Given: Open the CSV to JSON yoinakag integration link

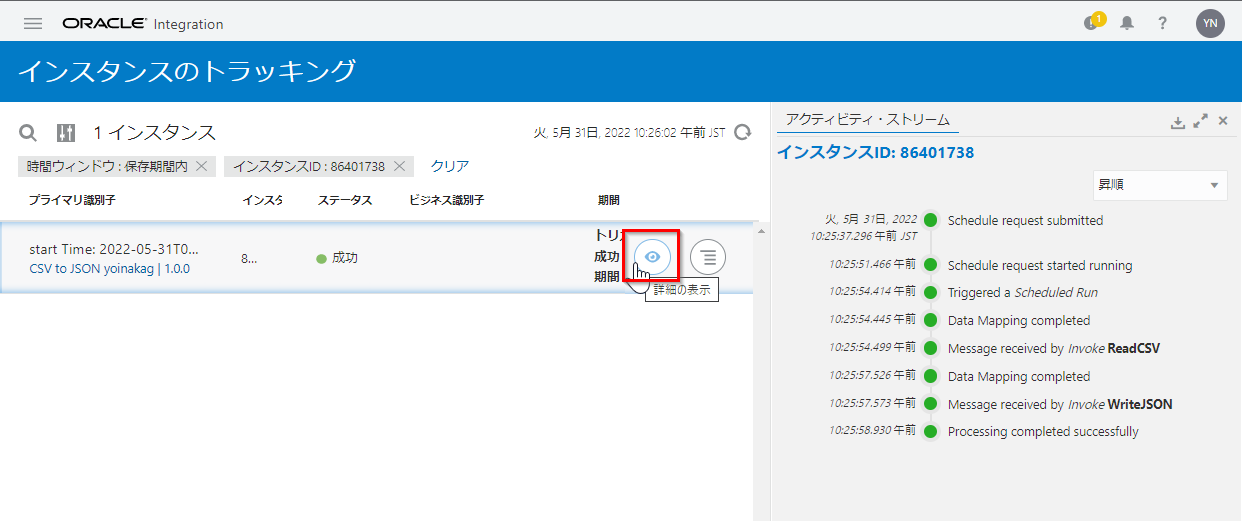Looking at the screenshot, I should pos(109,269).
